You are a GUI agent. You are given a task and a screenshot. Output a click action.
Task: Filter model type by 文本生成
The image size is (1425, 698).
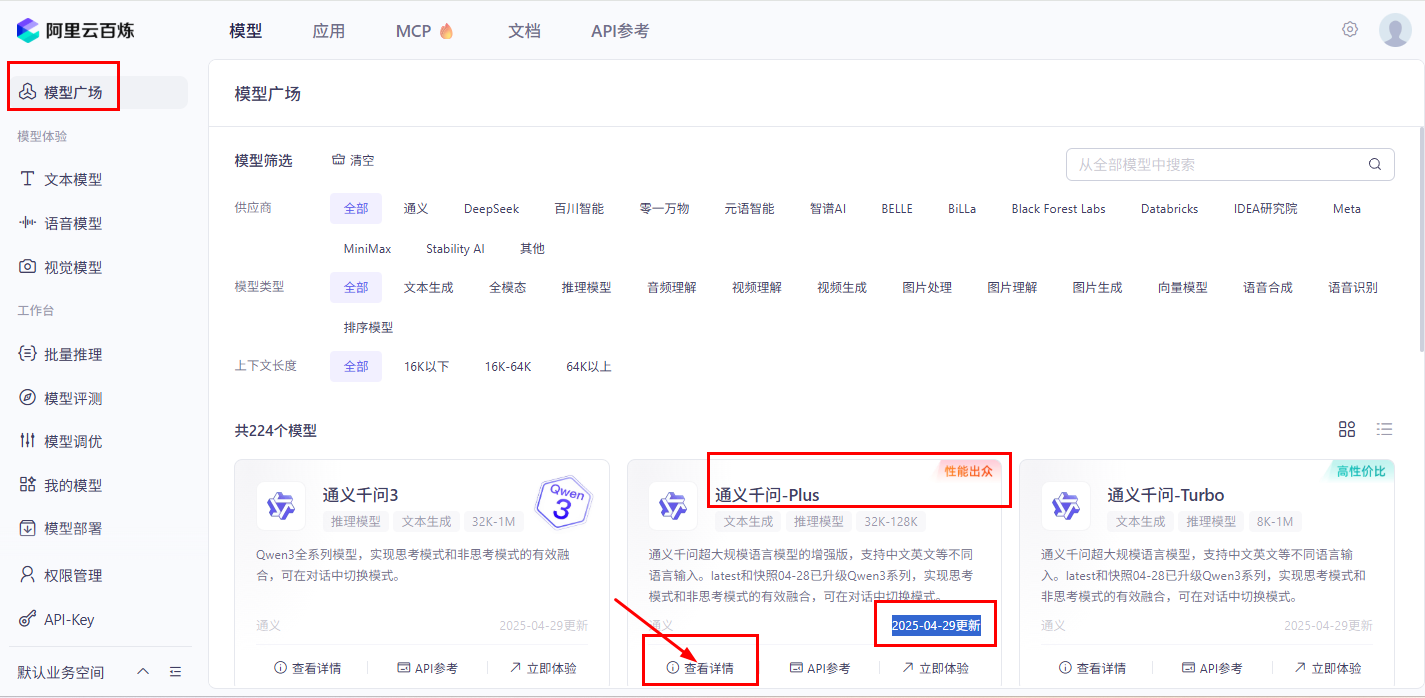coord(429,288)
